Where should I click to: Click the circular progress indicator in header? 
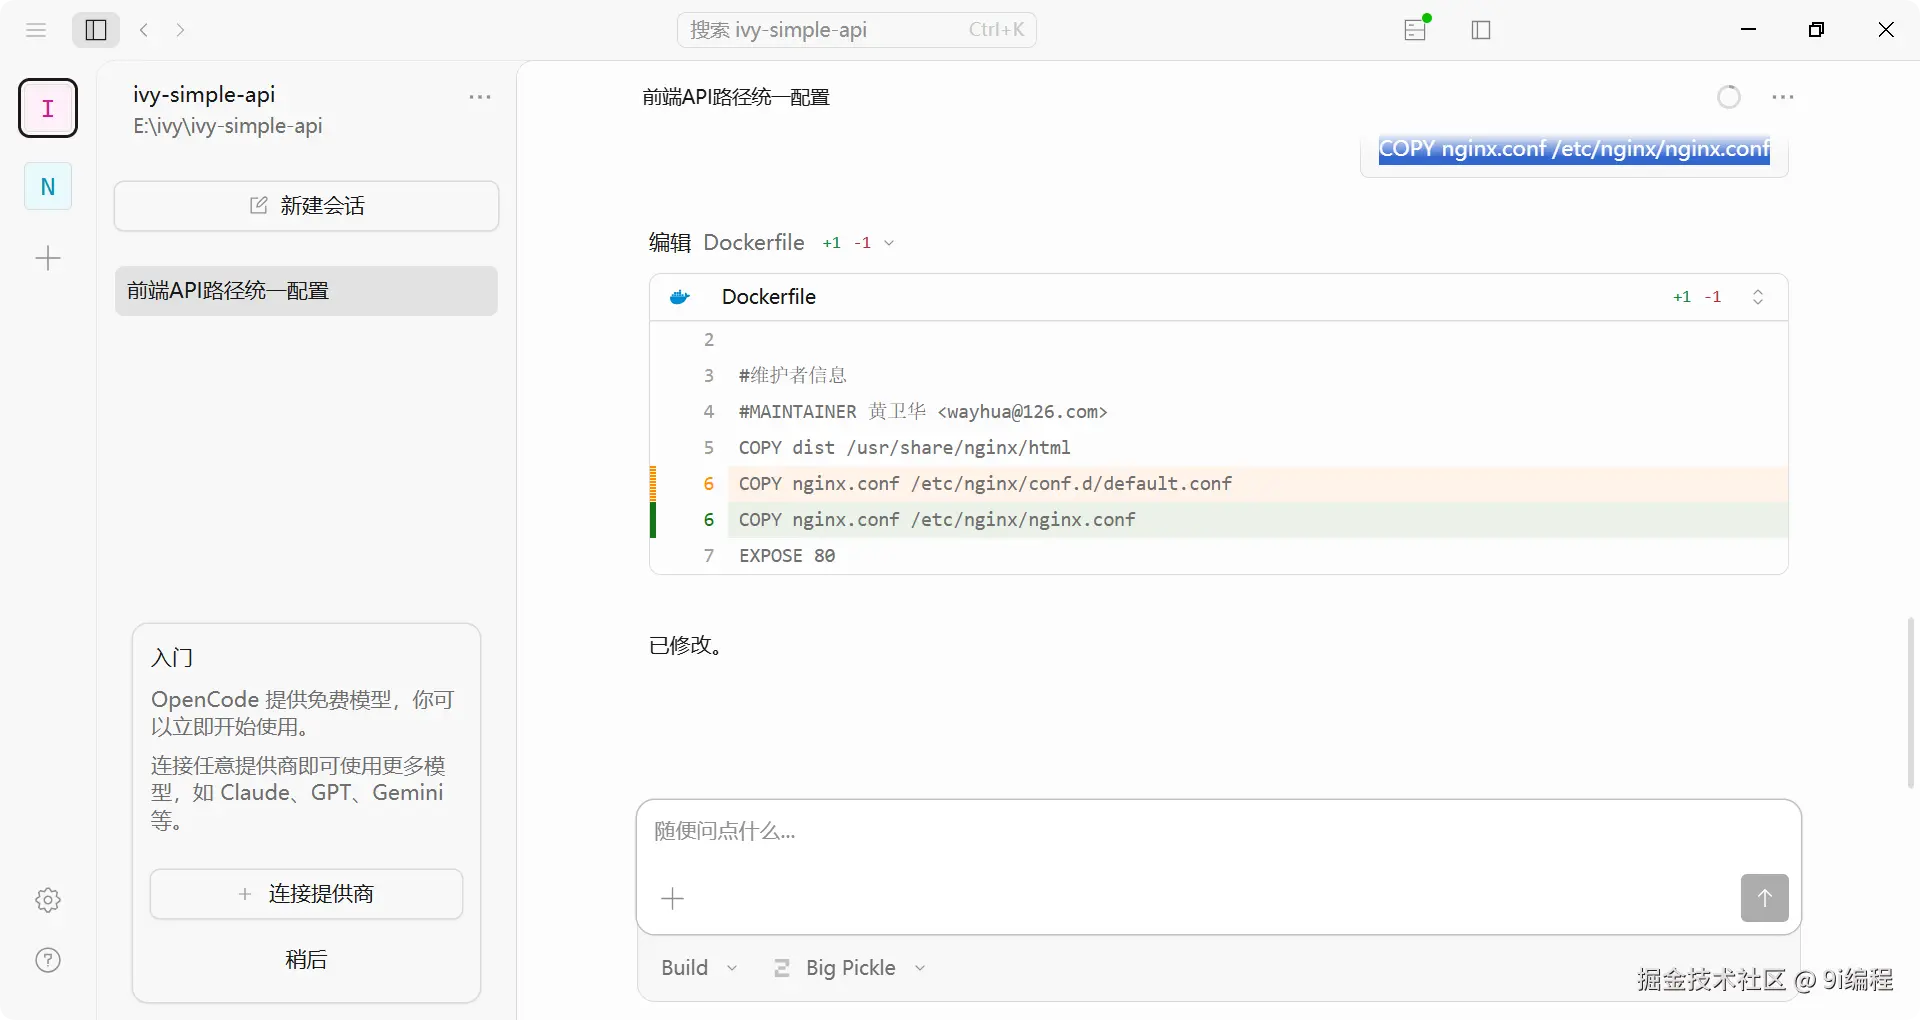pyautogui.click(x=1729, y=97)
